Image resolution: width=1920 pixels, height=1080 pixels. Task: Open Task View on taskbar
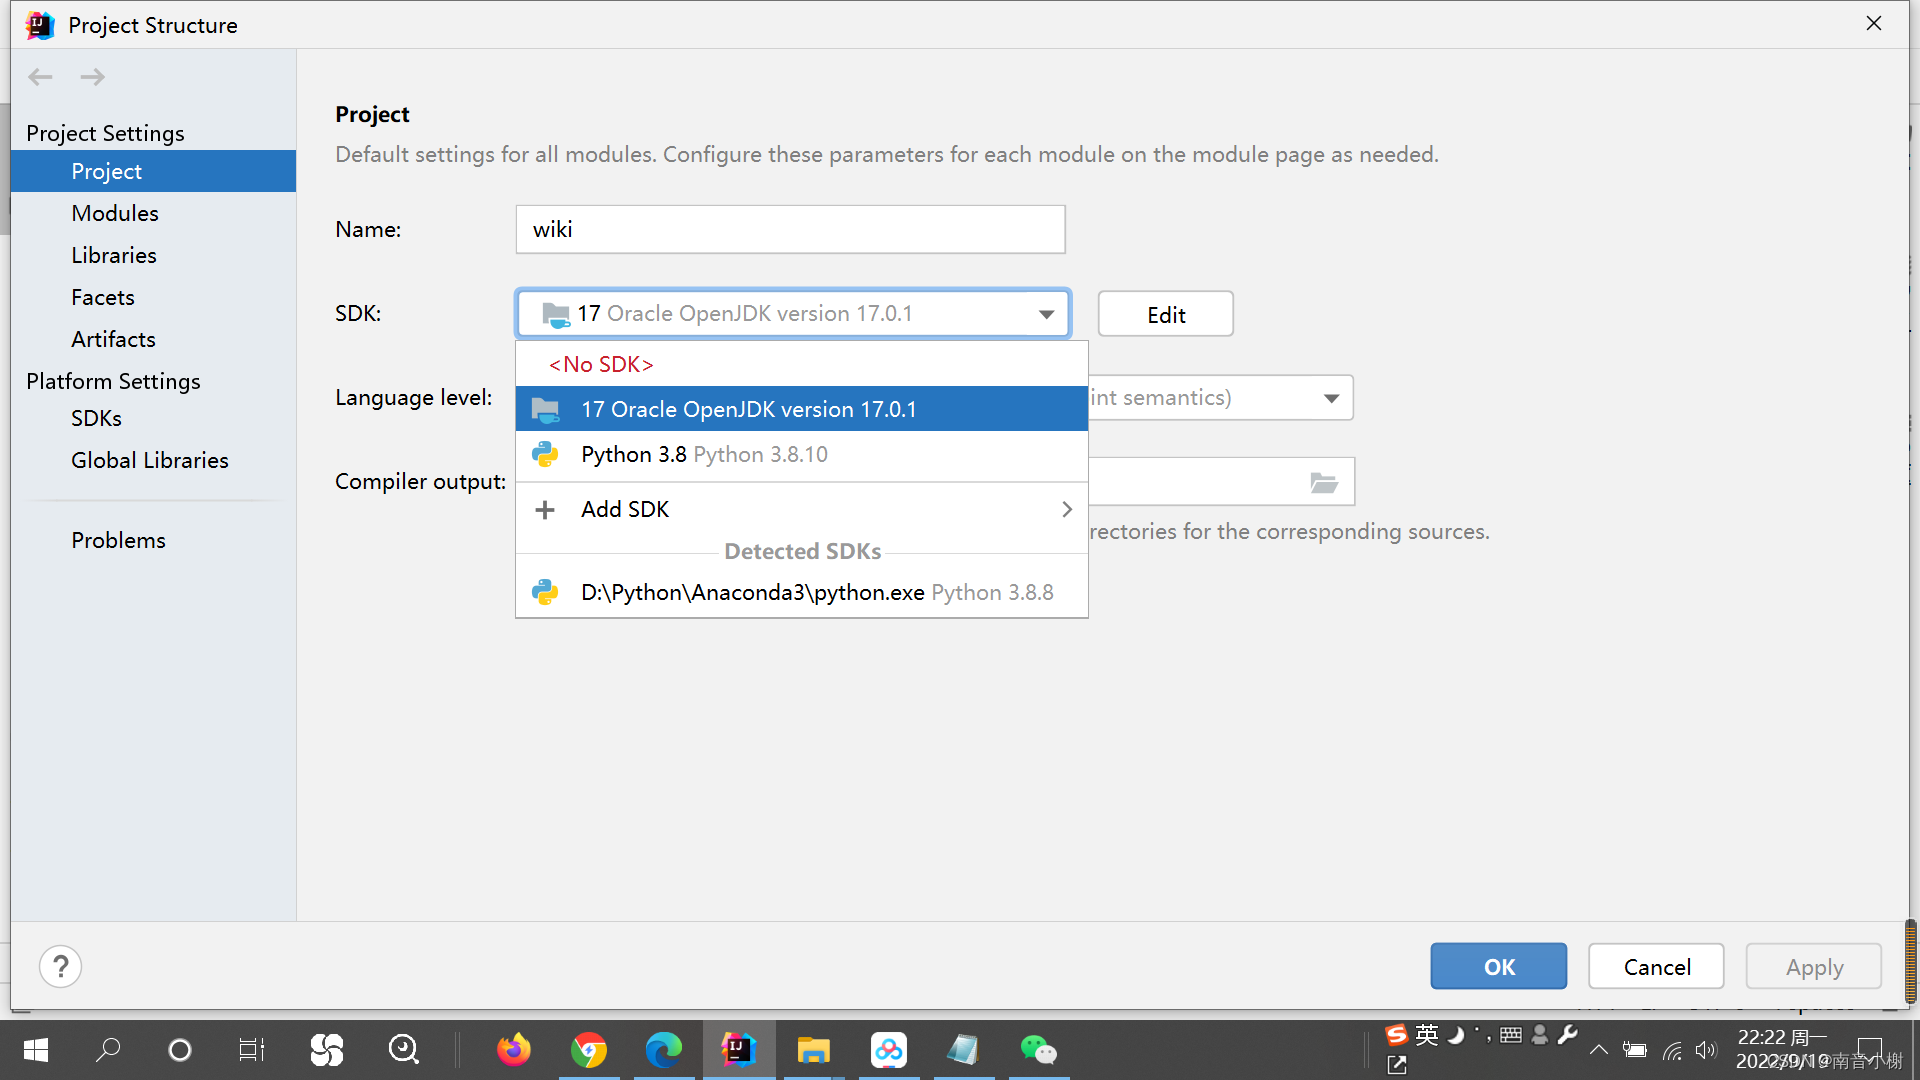(252, 1050)
